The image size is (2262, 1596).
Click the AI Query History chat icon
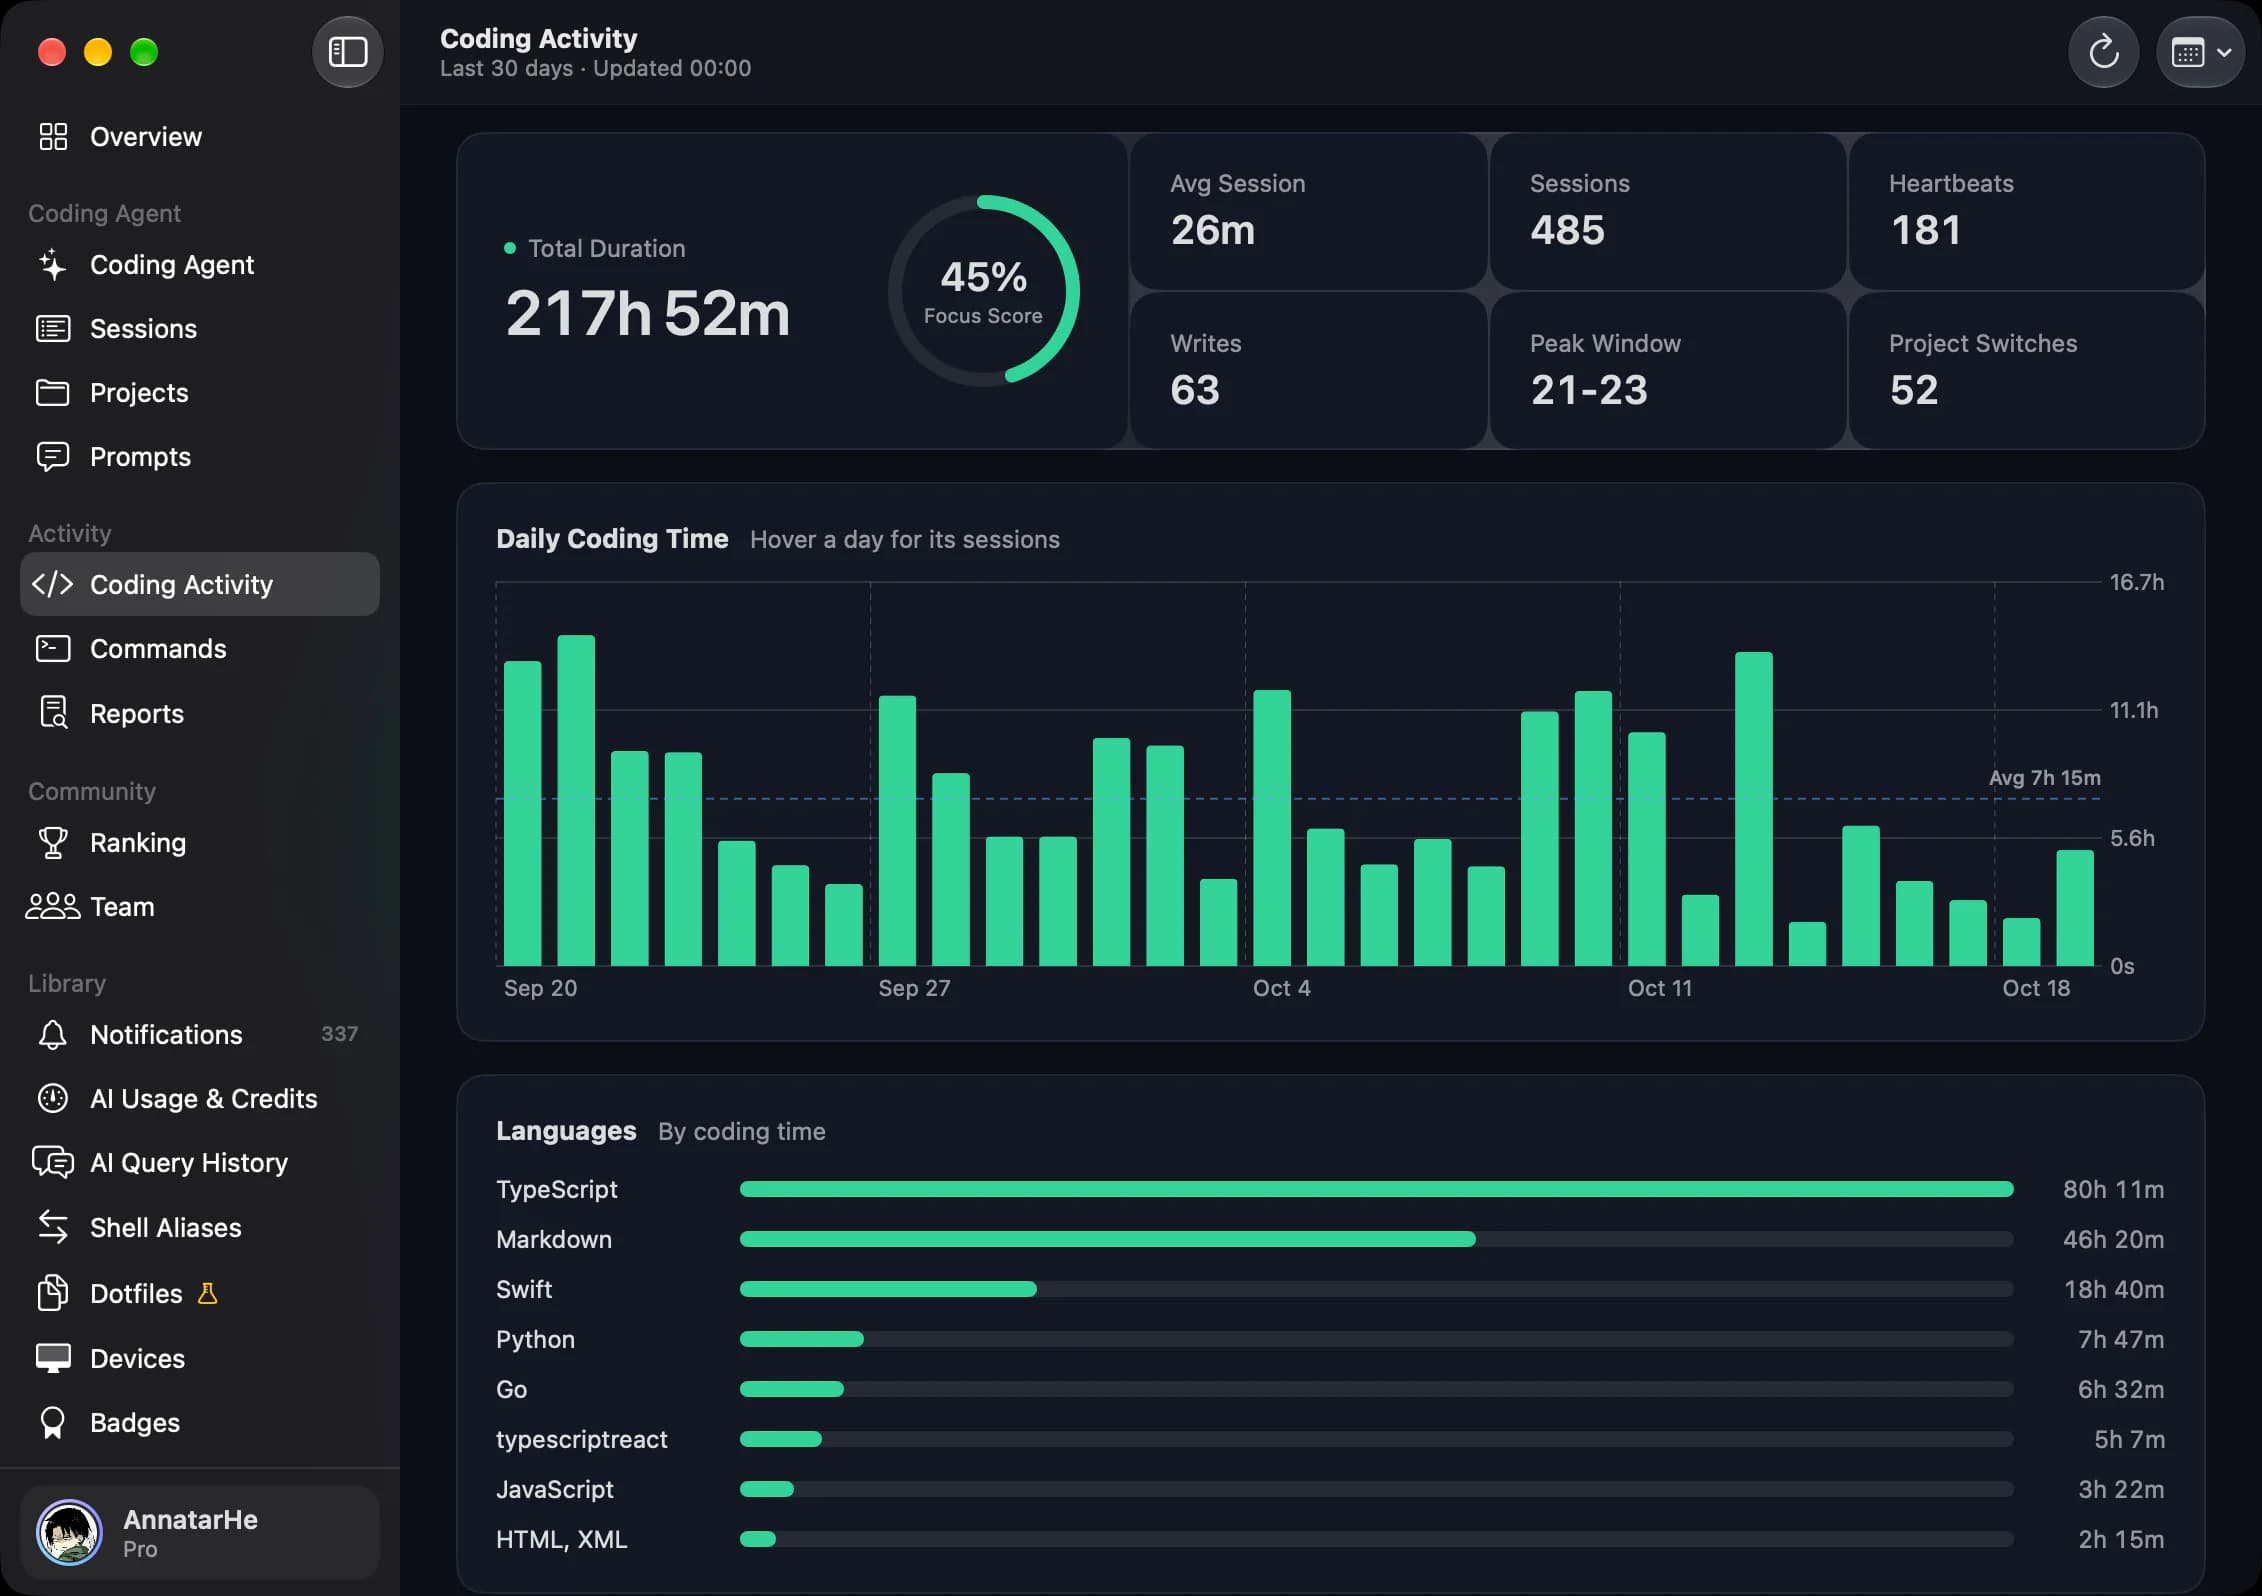click(x=53, y=1163)
